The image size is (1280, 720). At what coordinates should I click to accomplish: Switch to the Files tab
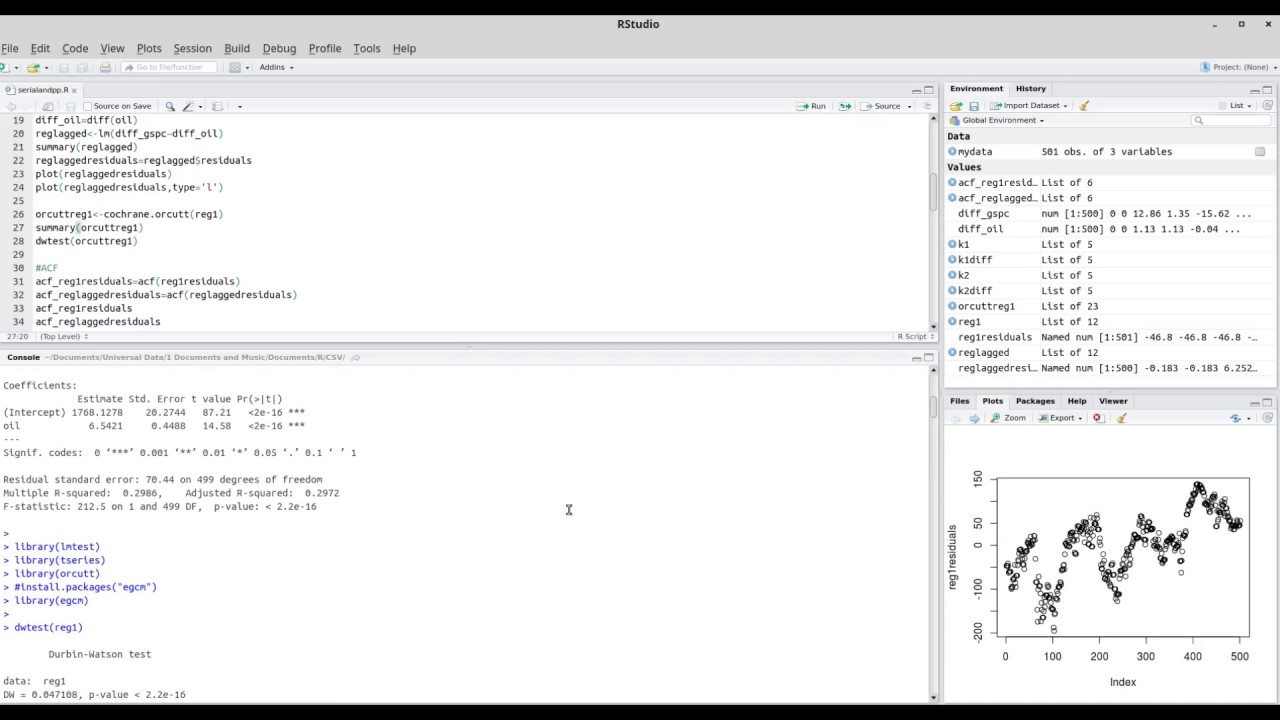pos(960,401)
